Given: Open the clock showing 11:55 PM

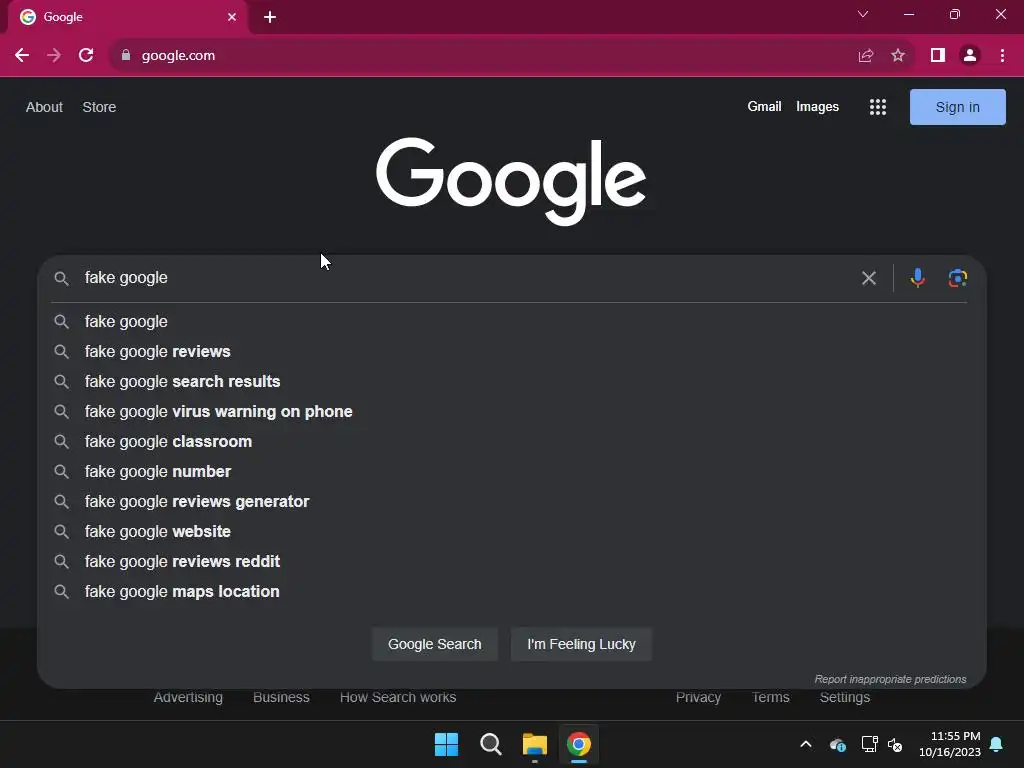Looking at the screenshot, I should click(950, 744).
